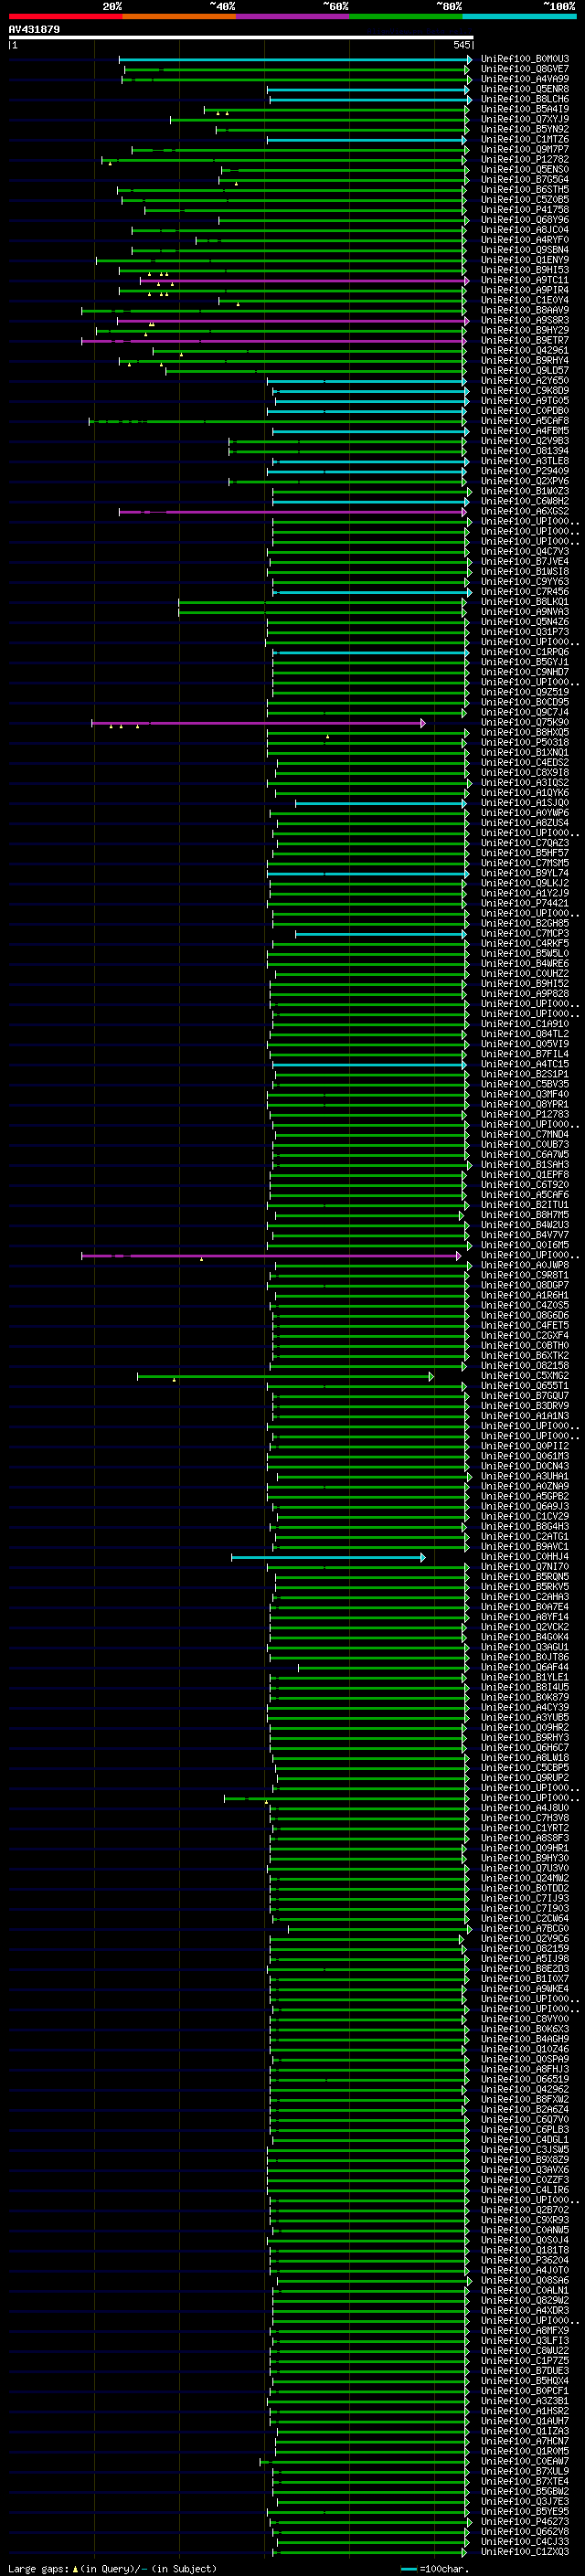Select hit label UniRef100_Q655T1
Viewport: 585px width, 2576px height.
[525, 1387]
